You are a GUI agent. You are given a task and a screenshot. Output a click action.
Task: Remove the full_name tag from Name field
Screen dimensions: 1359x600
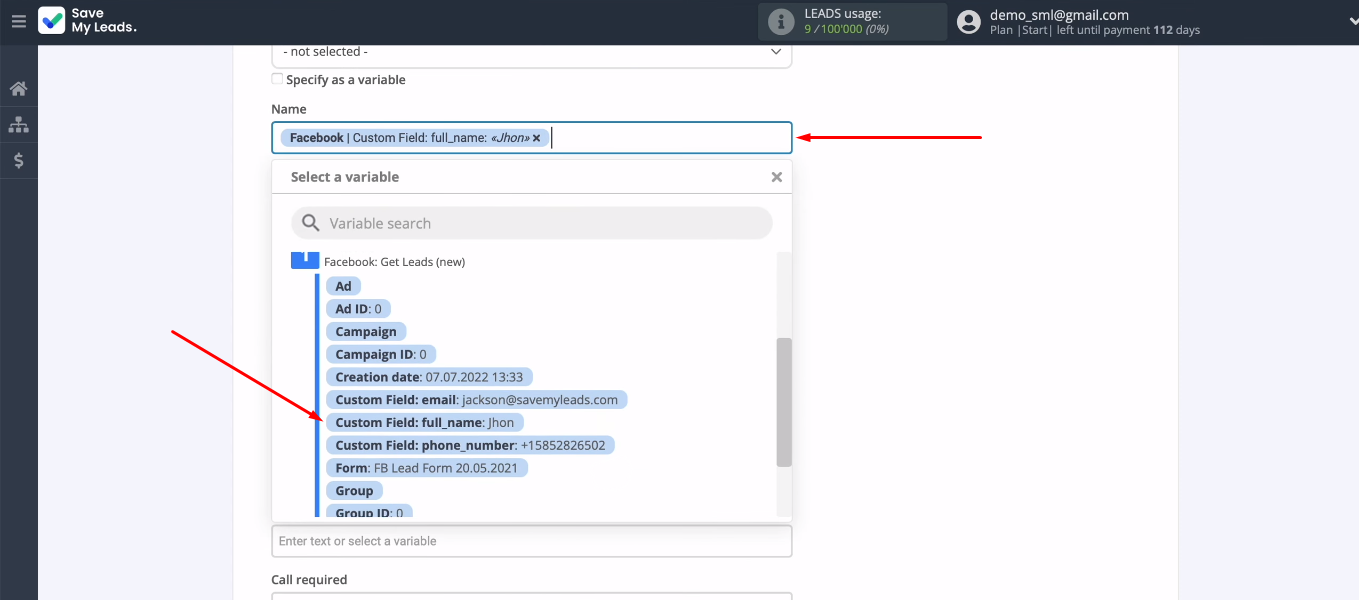pos(537,138)
